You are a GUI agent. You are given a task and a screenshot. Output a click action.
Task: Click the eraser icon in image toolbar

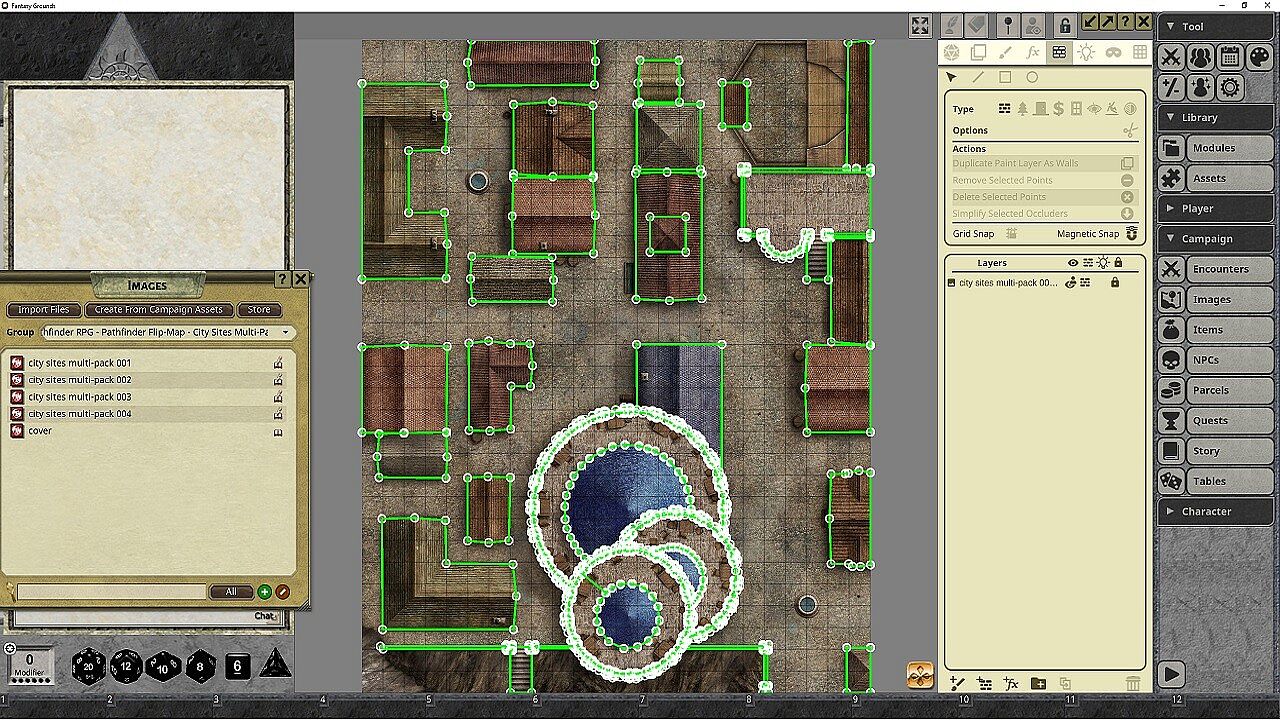(x=977, y=24)
